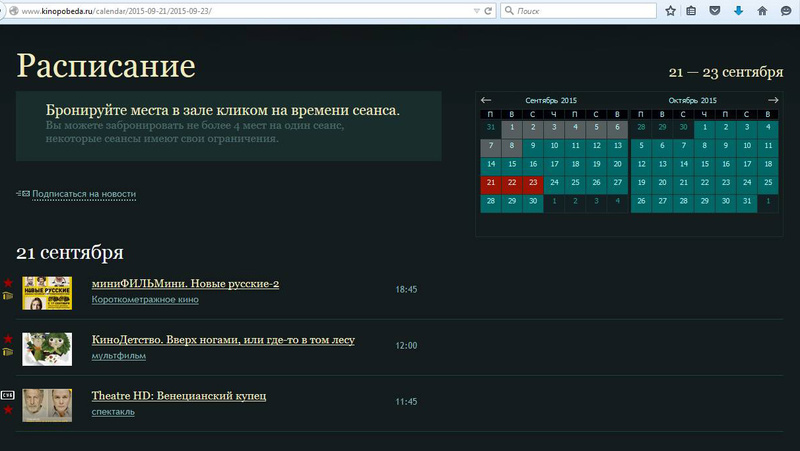This screenshot has width=800, height=451.
Task: Book the 18:45 session time
Action: click(x=406, y=289)
